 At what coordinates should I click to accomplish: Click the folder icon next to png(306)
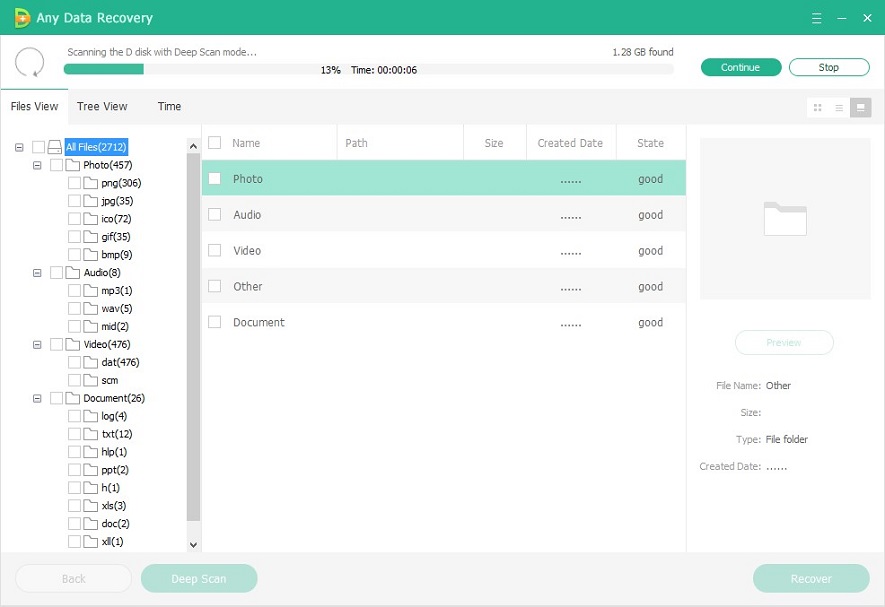(90, 183)
